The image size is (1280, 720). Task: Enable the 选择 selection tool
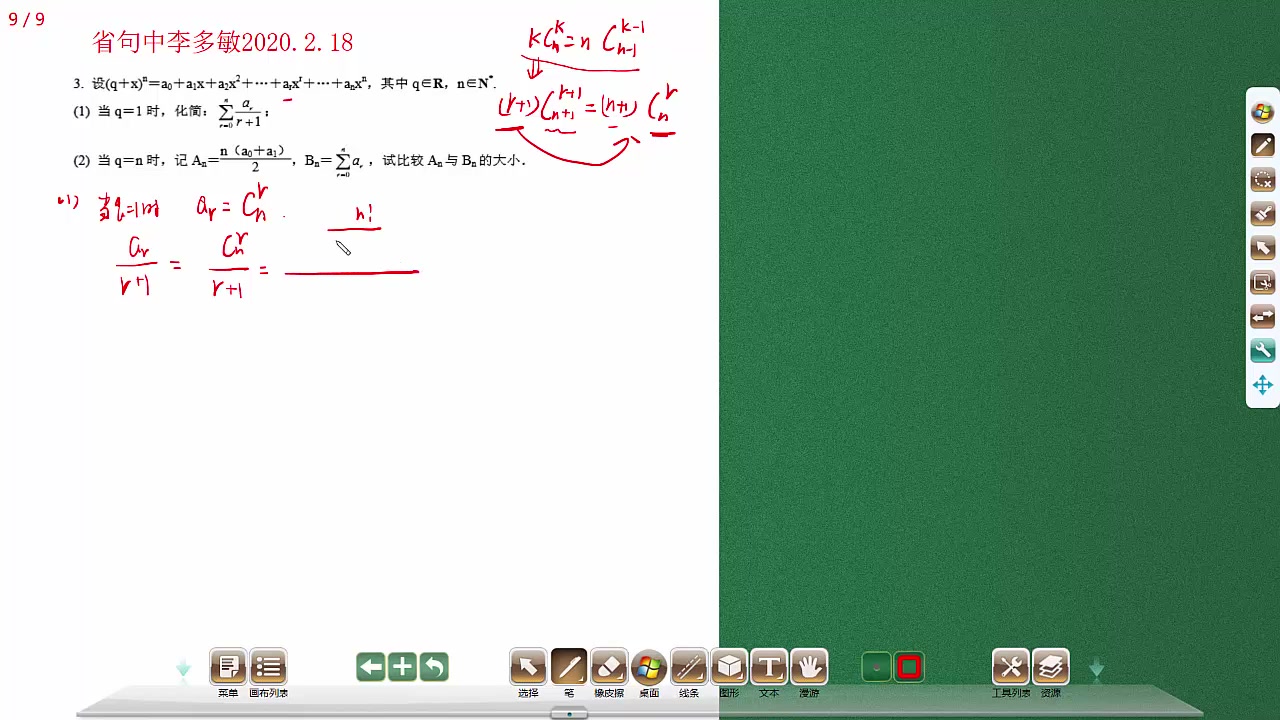[x=528, y=667]
